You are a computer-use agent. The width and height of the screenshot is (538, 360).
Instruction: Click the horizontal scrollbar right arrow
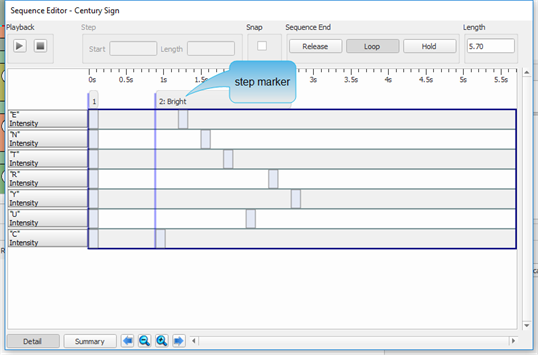[513, 341]
